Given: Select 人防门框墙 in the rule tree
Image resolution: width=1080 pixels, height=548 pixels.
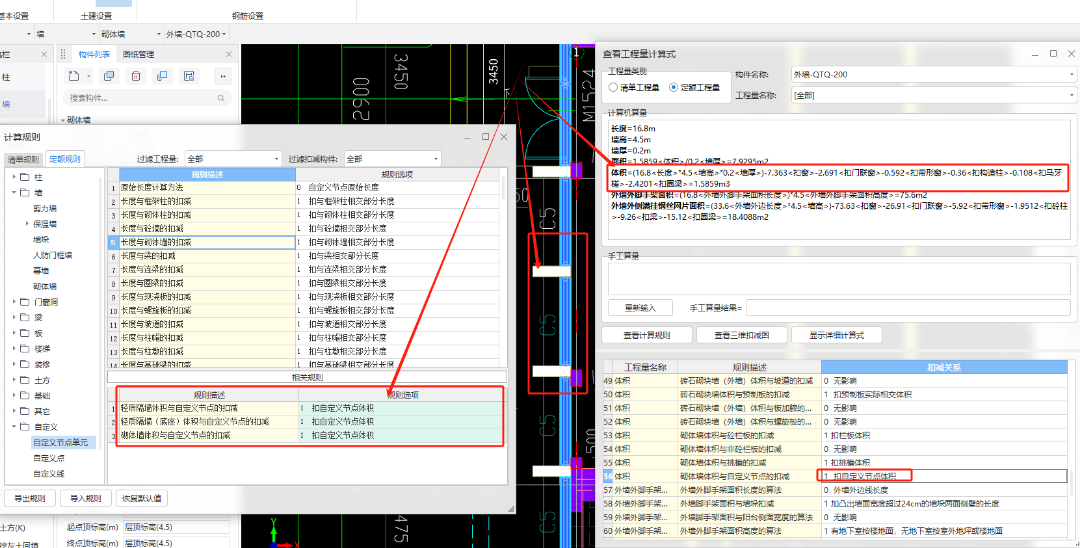Looking at the screenshot, I should tap(52, 255).
